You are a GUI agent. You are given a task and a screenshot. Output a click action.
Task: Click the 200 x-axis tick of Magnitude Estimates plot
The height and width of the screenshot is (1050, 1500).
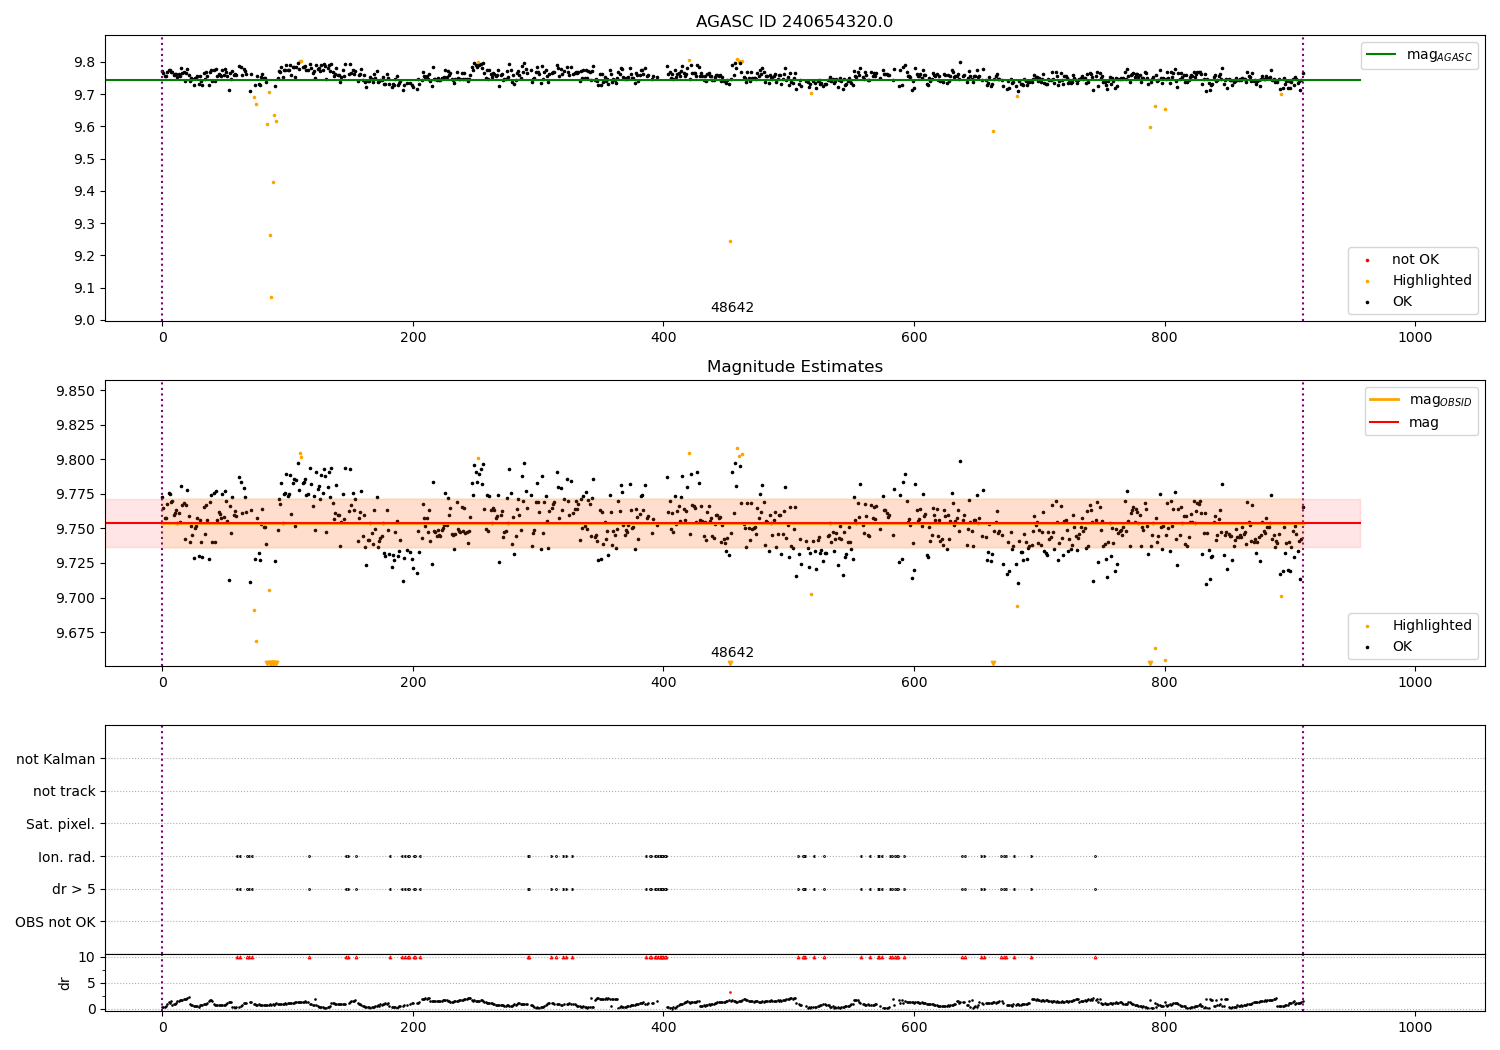(413, 683)
